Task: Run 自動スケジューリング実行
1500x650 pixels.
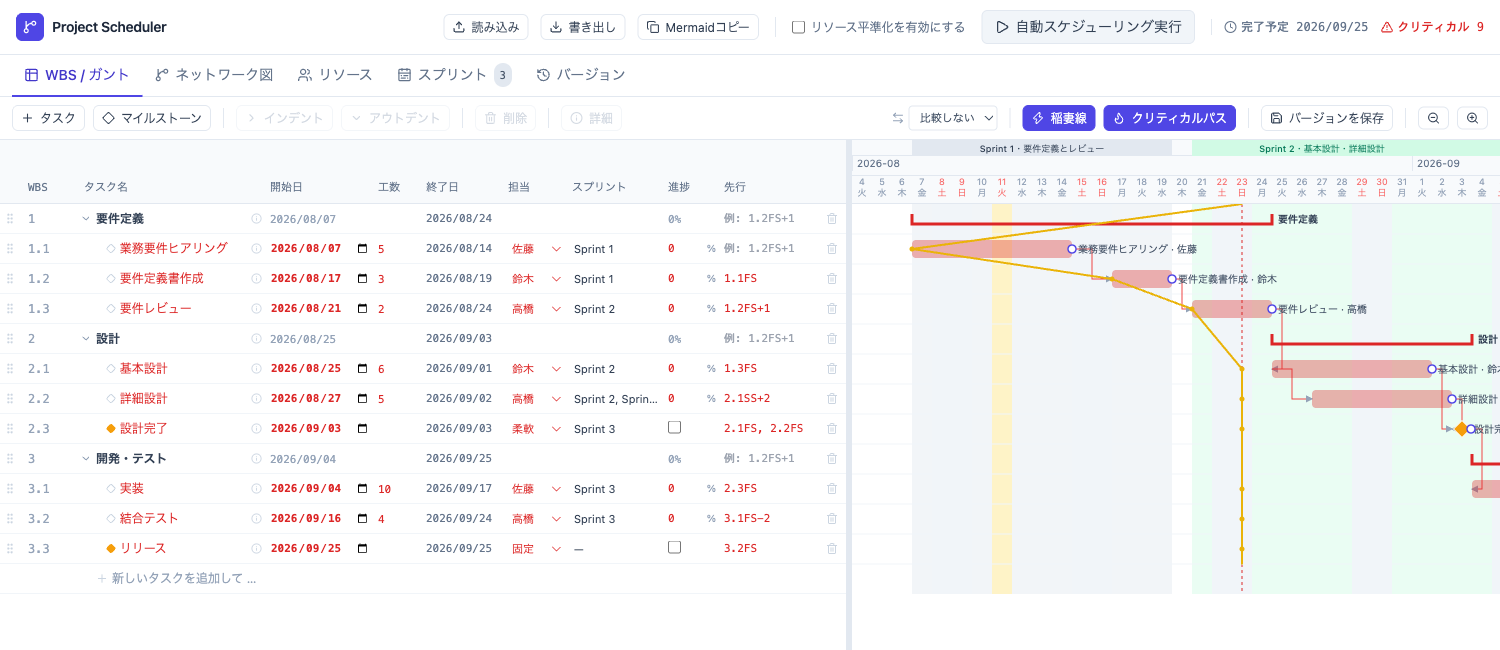Action: coord(1088,27)
